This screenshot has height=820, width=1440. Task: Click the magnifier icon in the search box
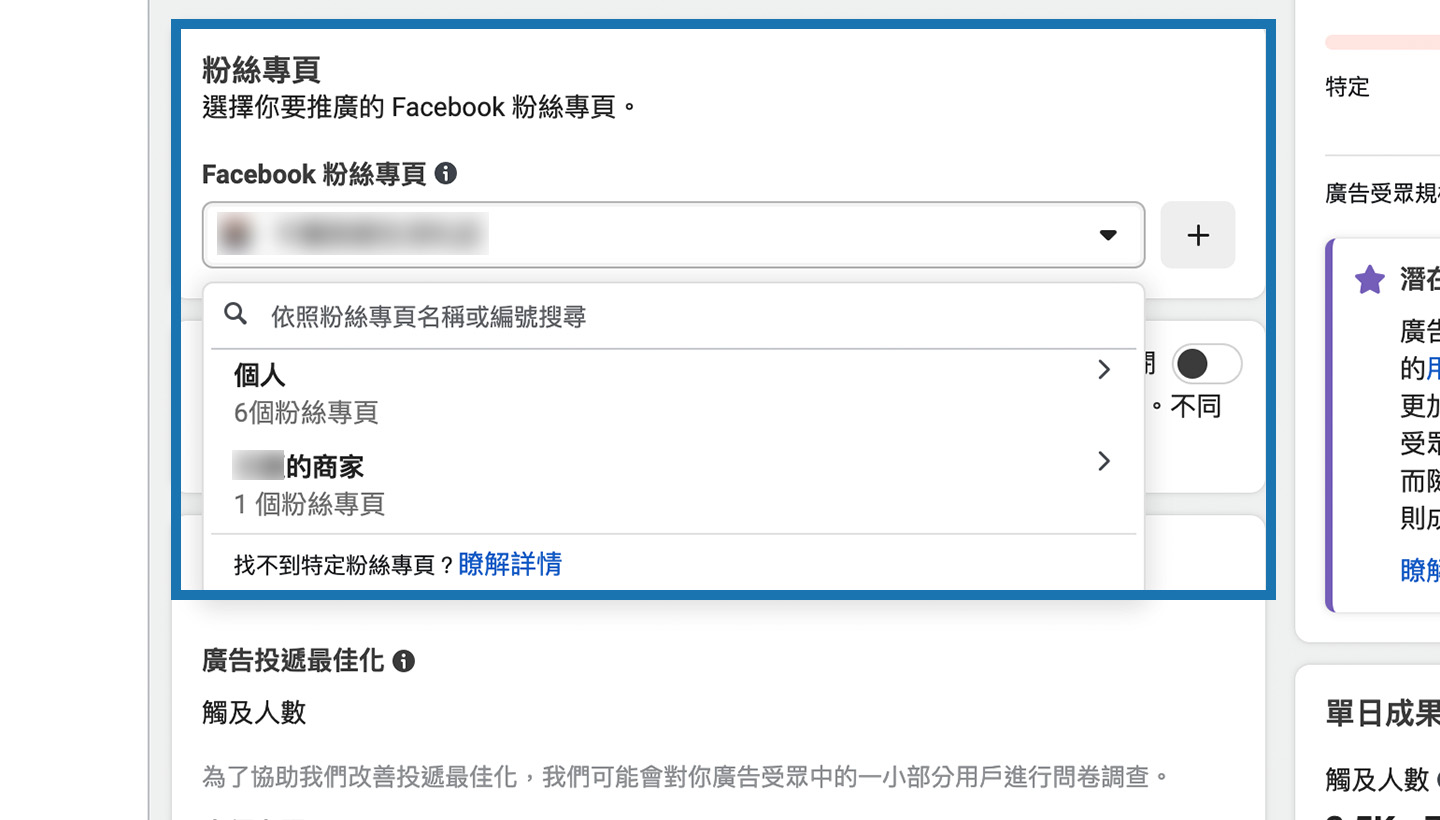click(x=236, y=315)
